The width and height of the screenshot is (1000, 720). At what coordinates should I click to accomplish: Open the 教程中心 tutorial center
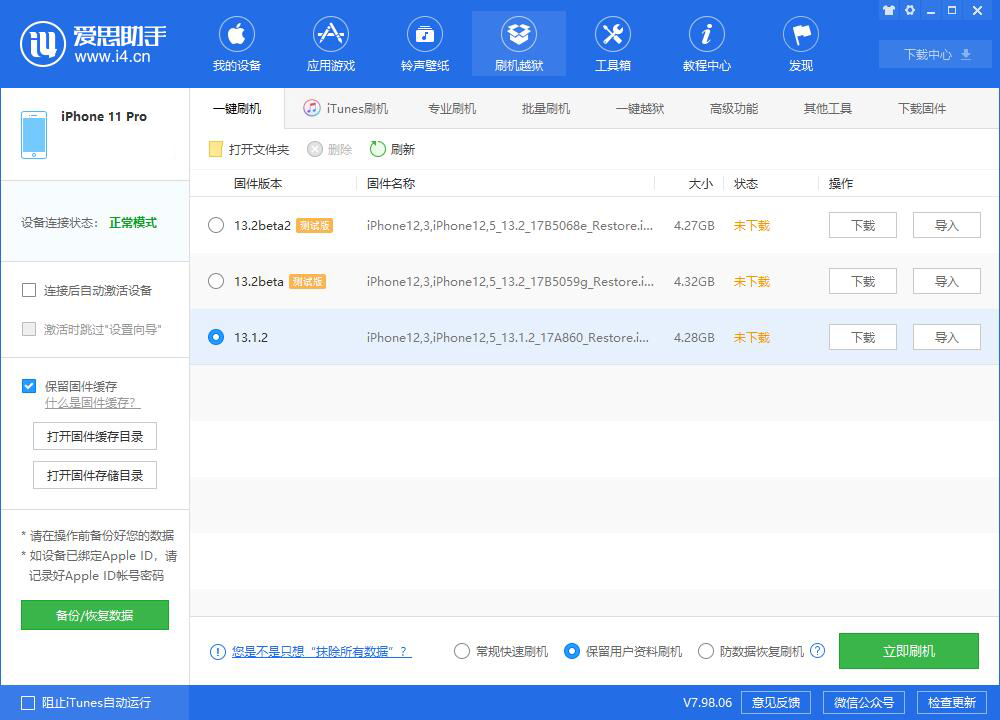706,43
